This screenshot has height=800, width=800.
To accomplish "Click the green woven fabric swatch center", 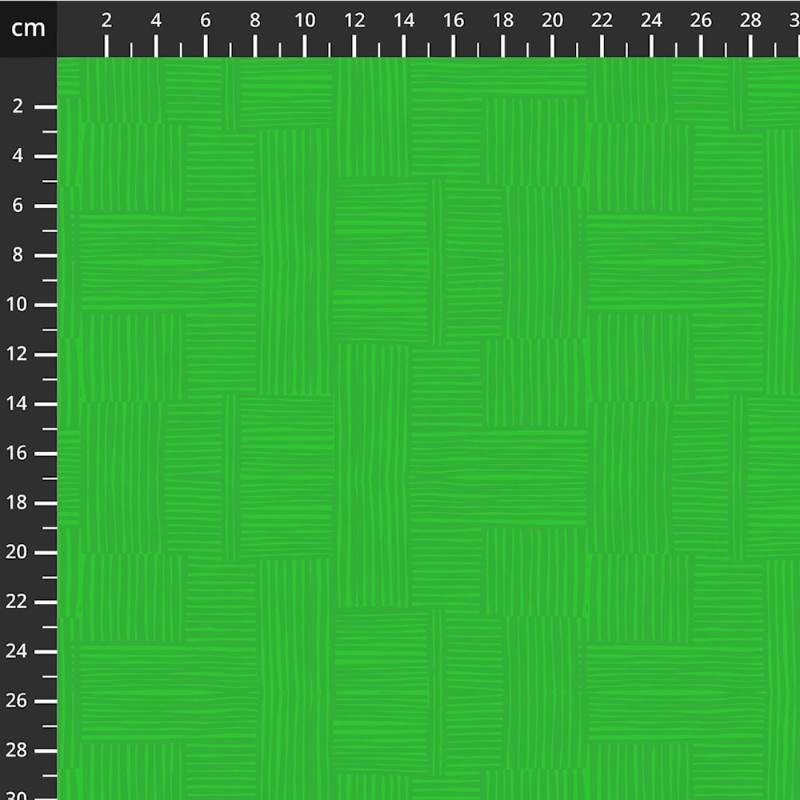I will click(428, 428).
